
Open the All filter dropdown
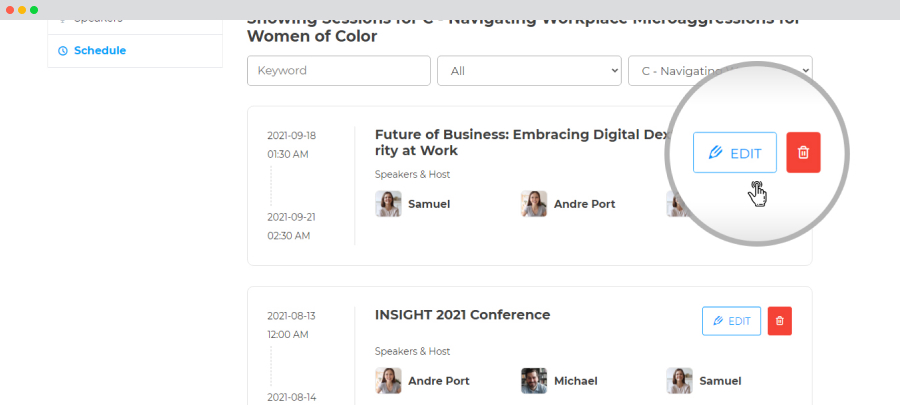click(x=529, y=71)
